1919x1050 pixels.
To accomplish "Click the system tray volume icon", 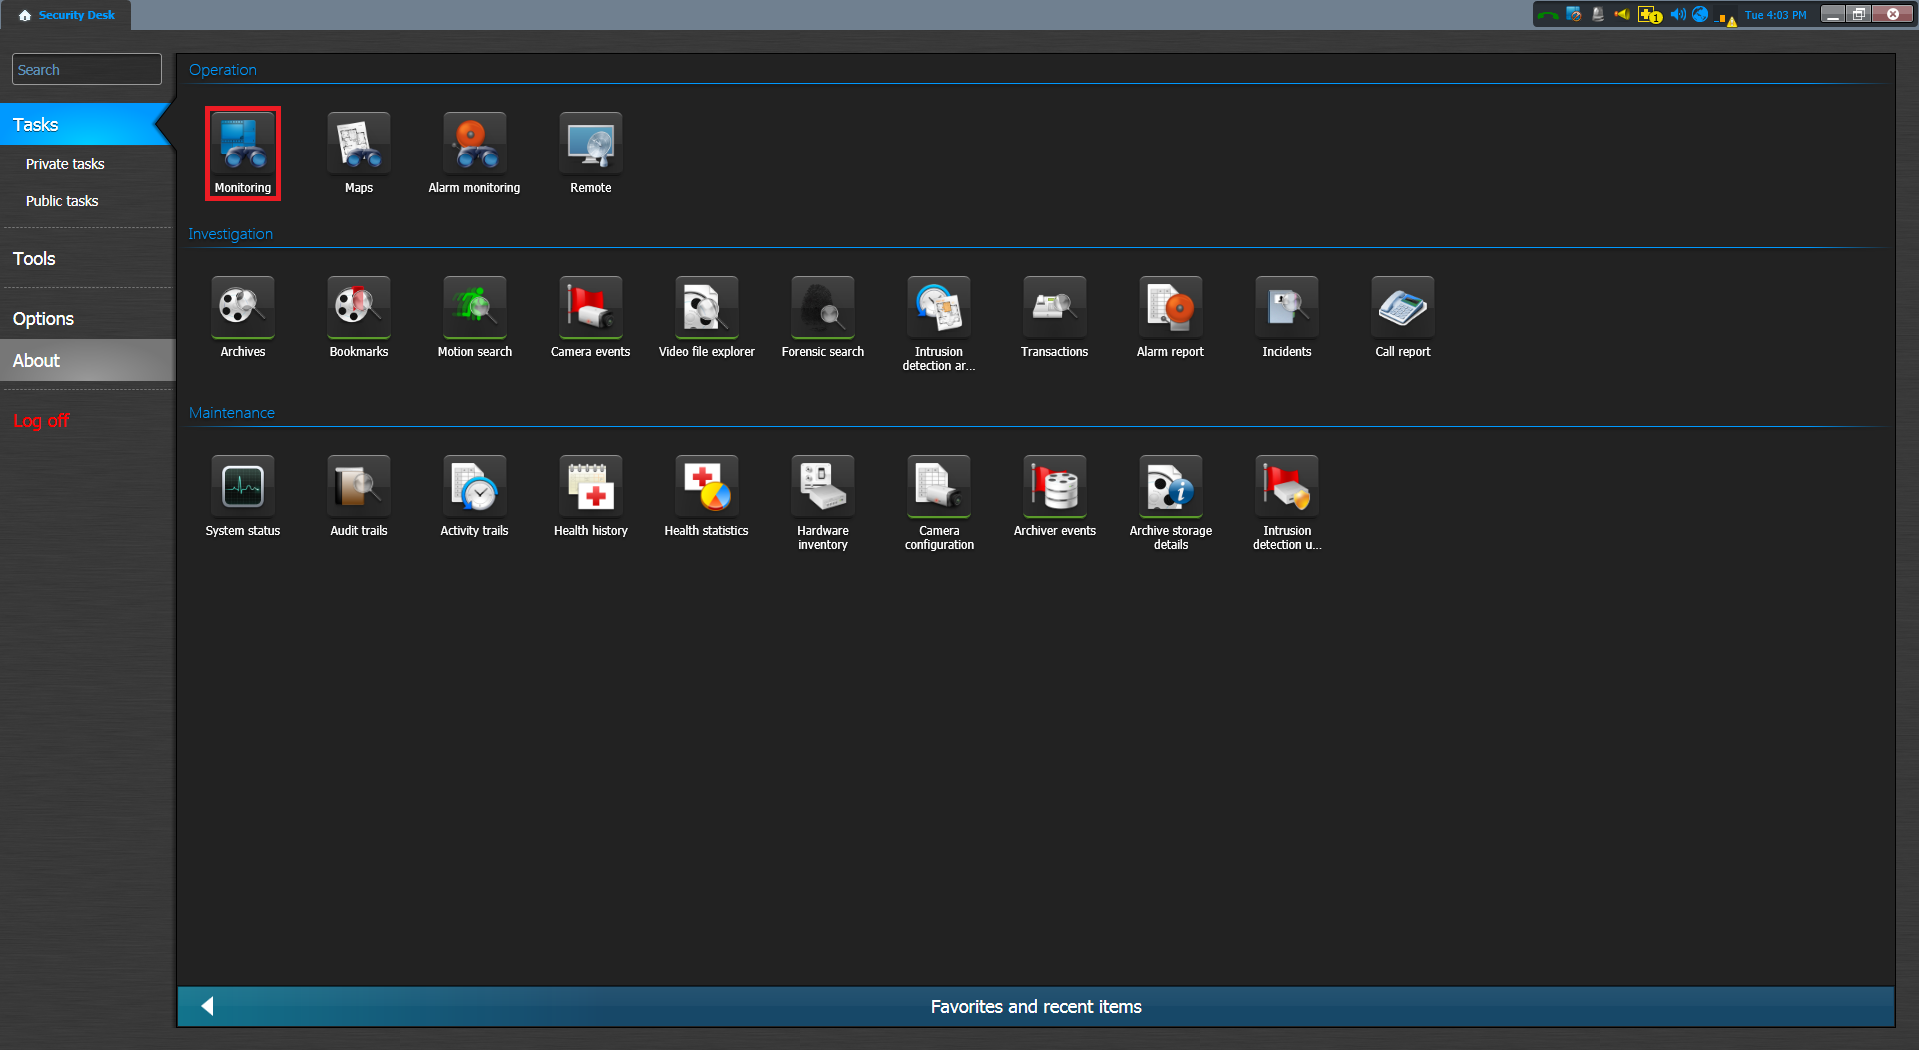I will pyautogui.click(x=1677, y=15).
